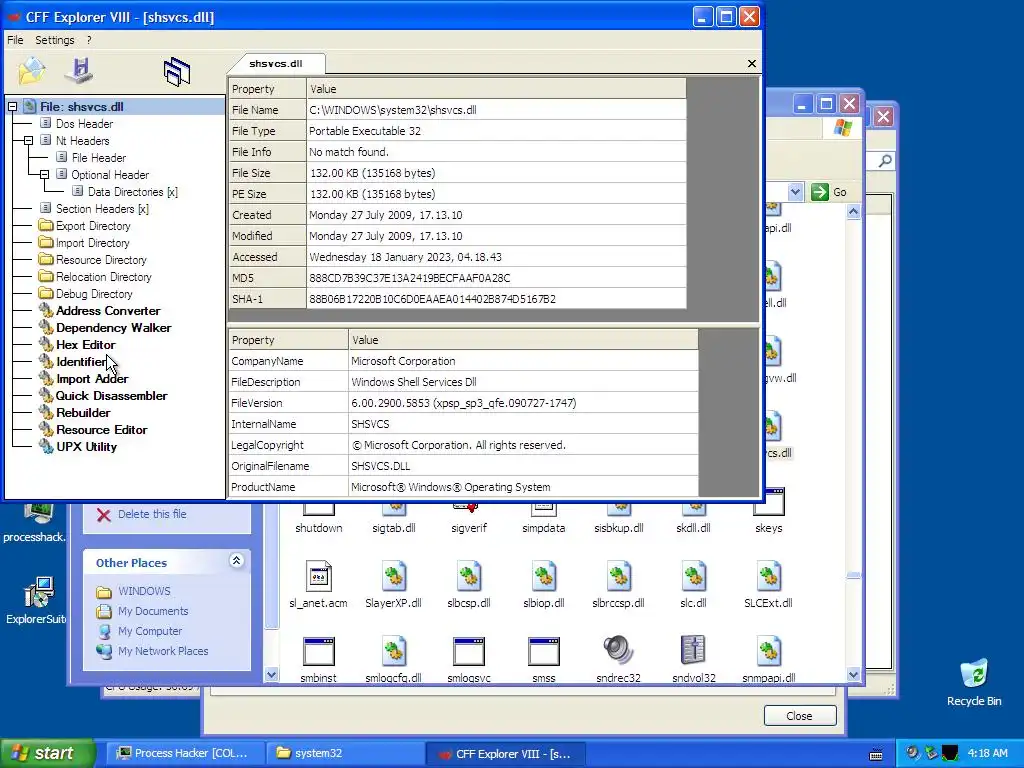1024x768 pixels.
Task: Switch to Process Hacker taskbar button
Action: (185, 754)
